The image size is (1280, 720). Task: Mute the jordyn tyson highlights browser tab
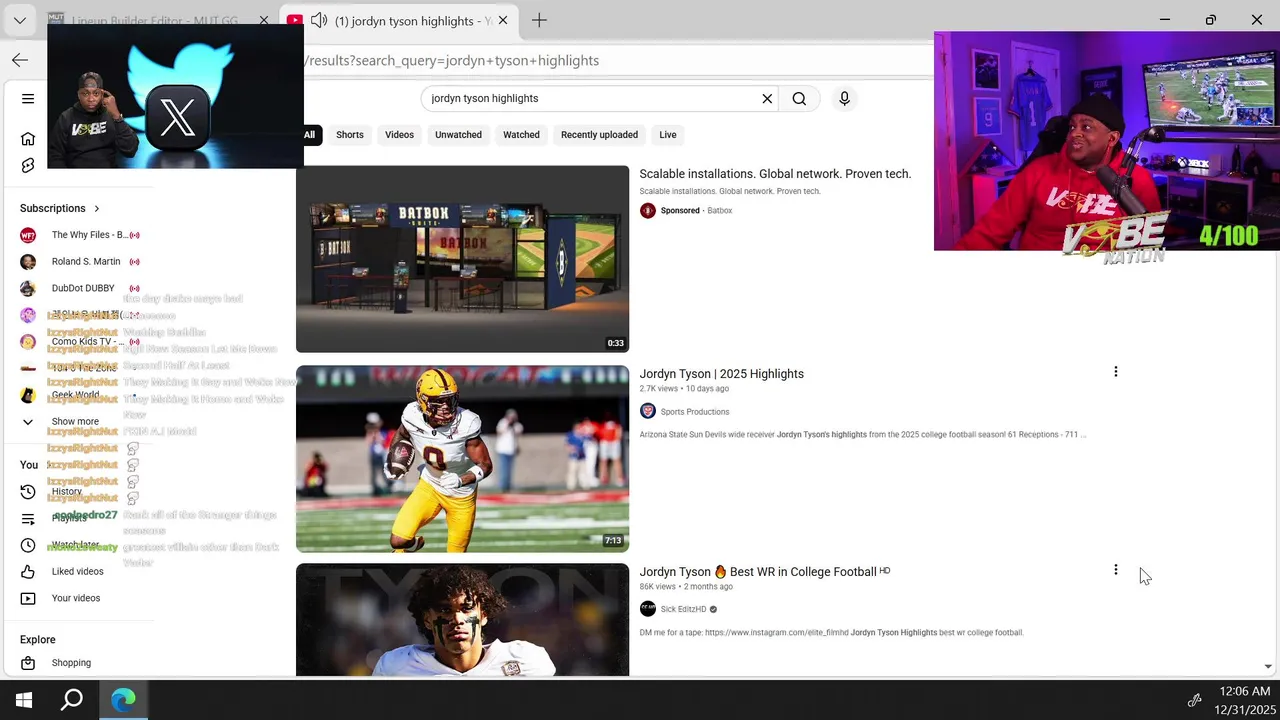[319, 20]
